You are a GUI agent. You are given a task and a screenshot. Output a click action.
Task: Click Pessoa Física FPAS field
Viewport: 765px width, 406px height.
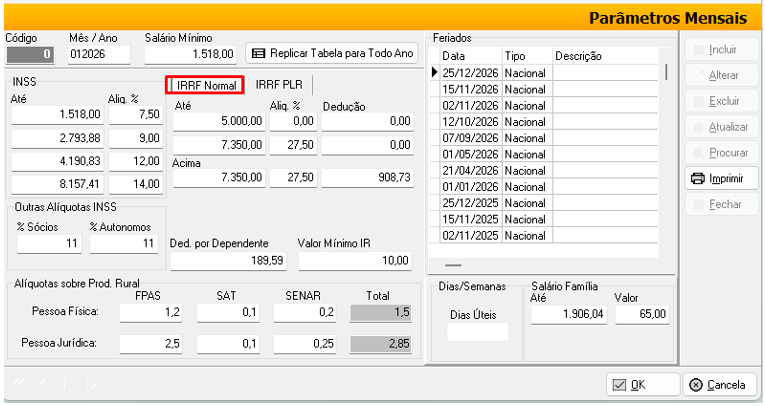[150, 314]
